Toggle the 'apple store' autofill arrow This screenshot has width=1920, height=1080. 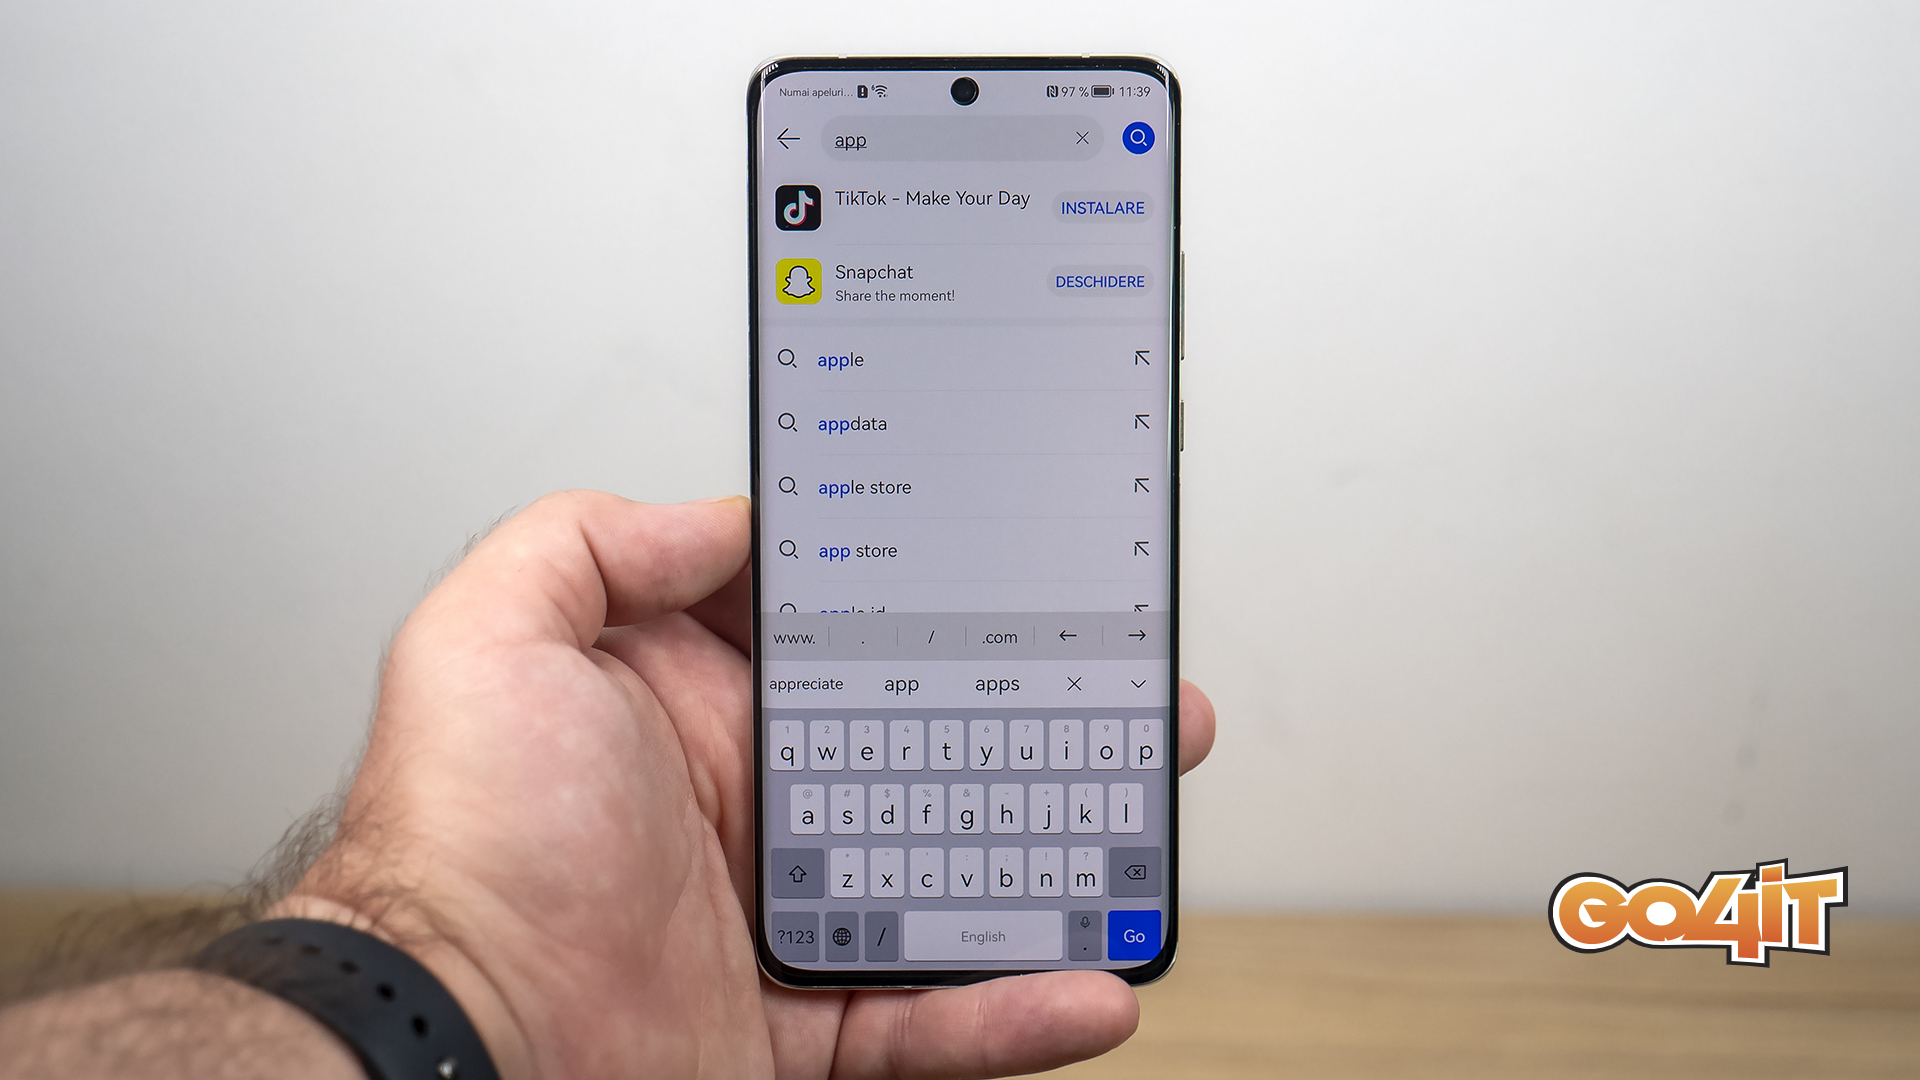[x=1141, y=488]
